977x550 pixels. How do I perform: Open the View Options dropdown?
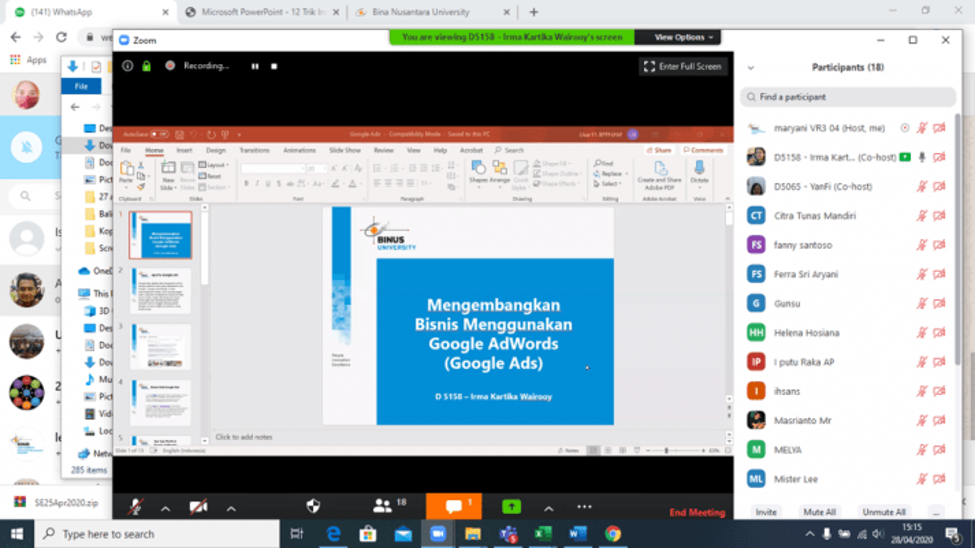(684, 37)
